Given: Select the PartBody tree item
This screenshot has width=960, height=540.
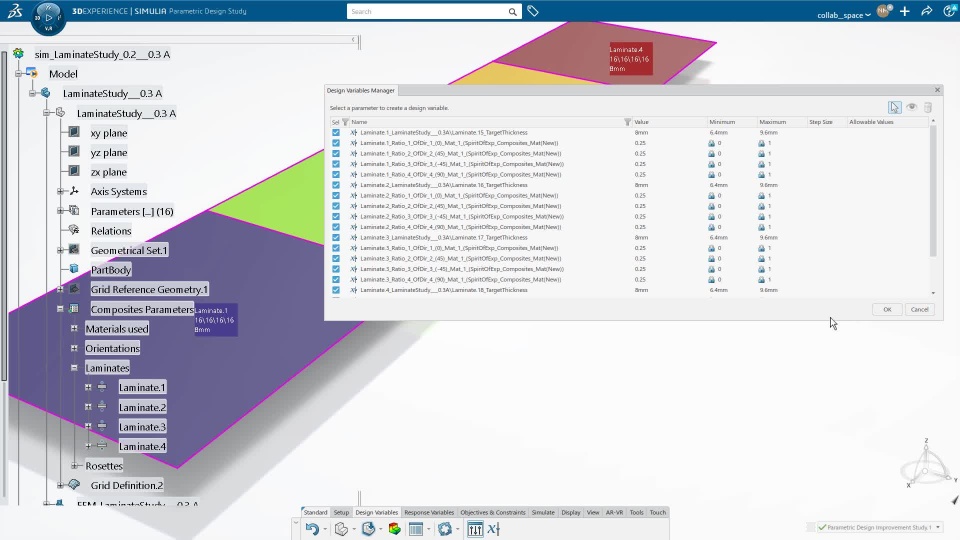Looking at the screenshot, I should coord(111,269).
